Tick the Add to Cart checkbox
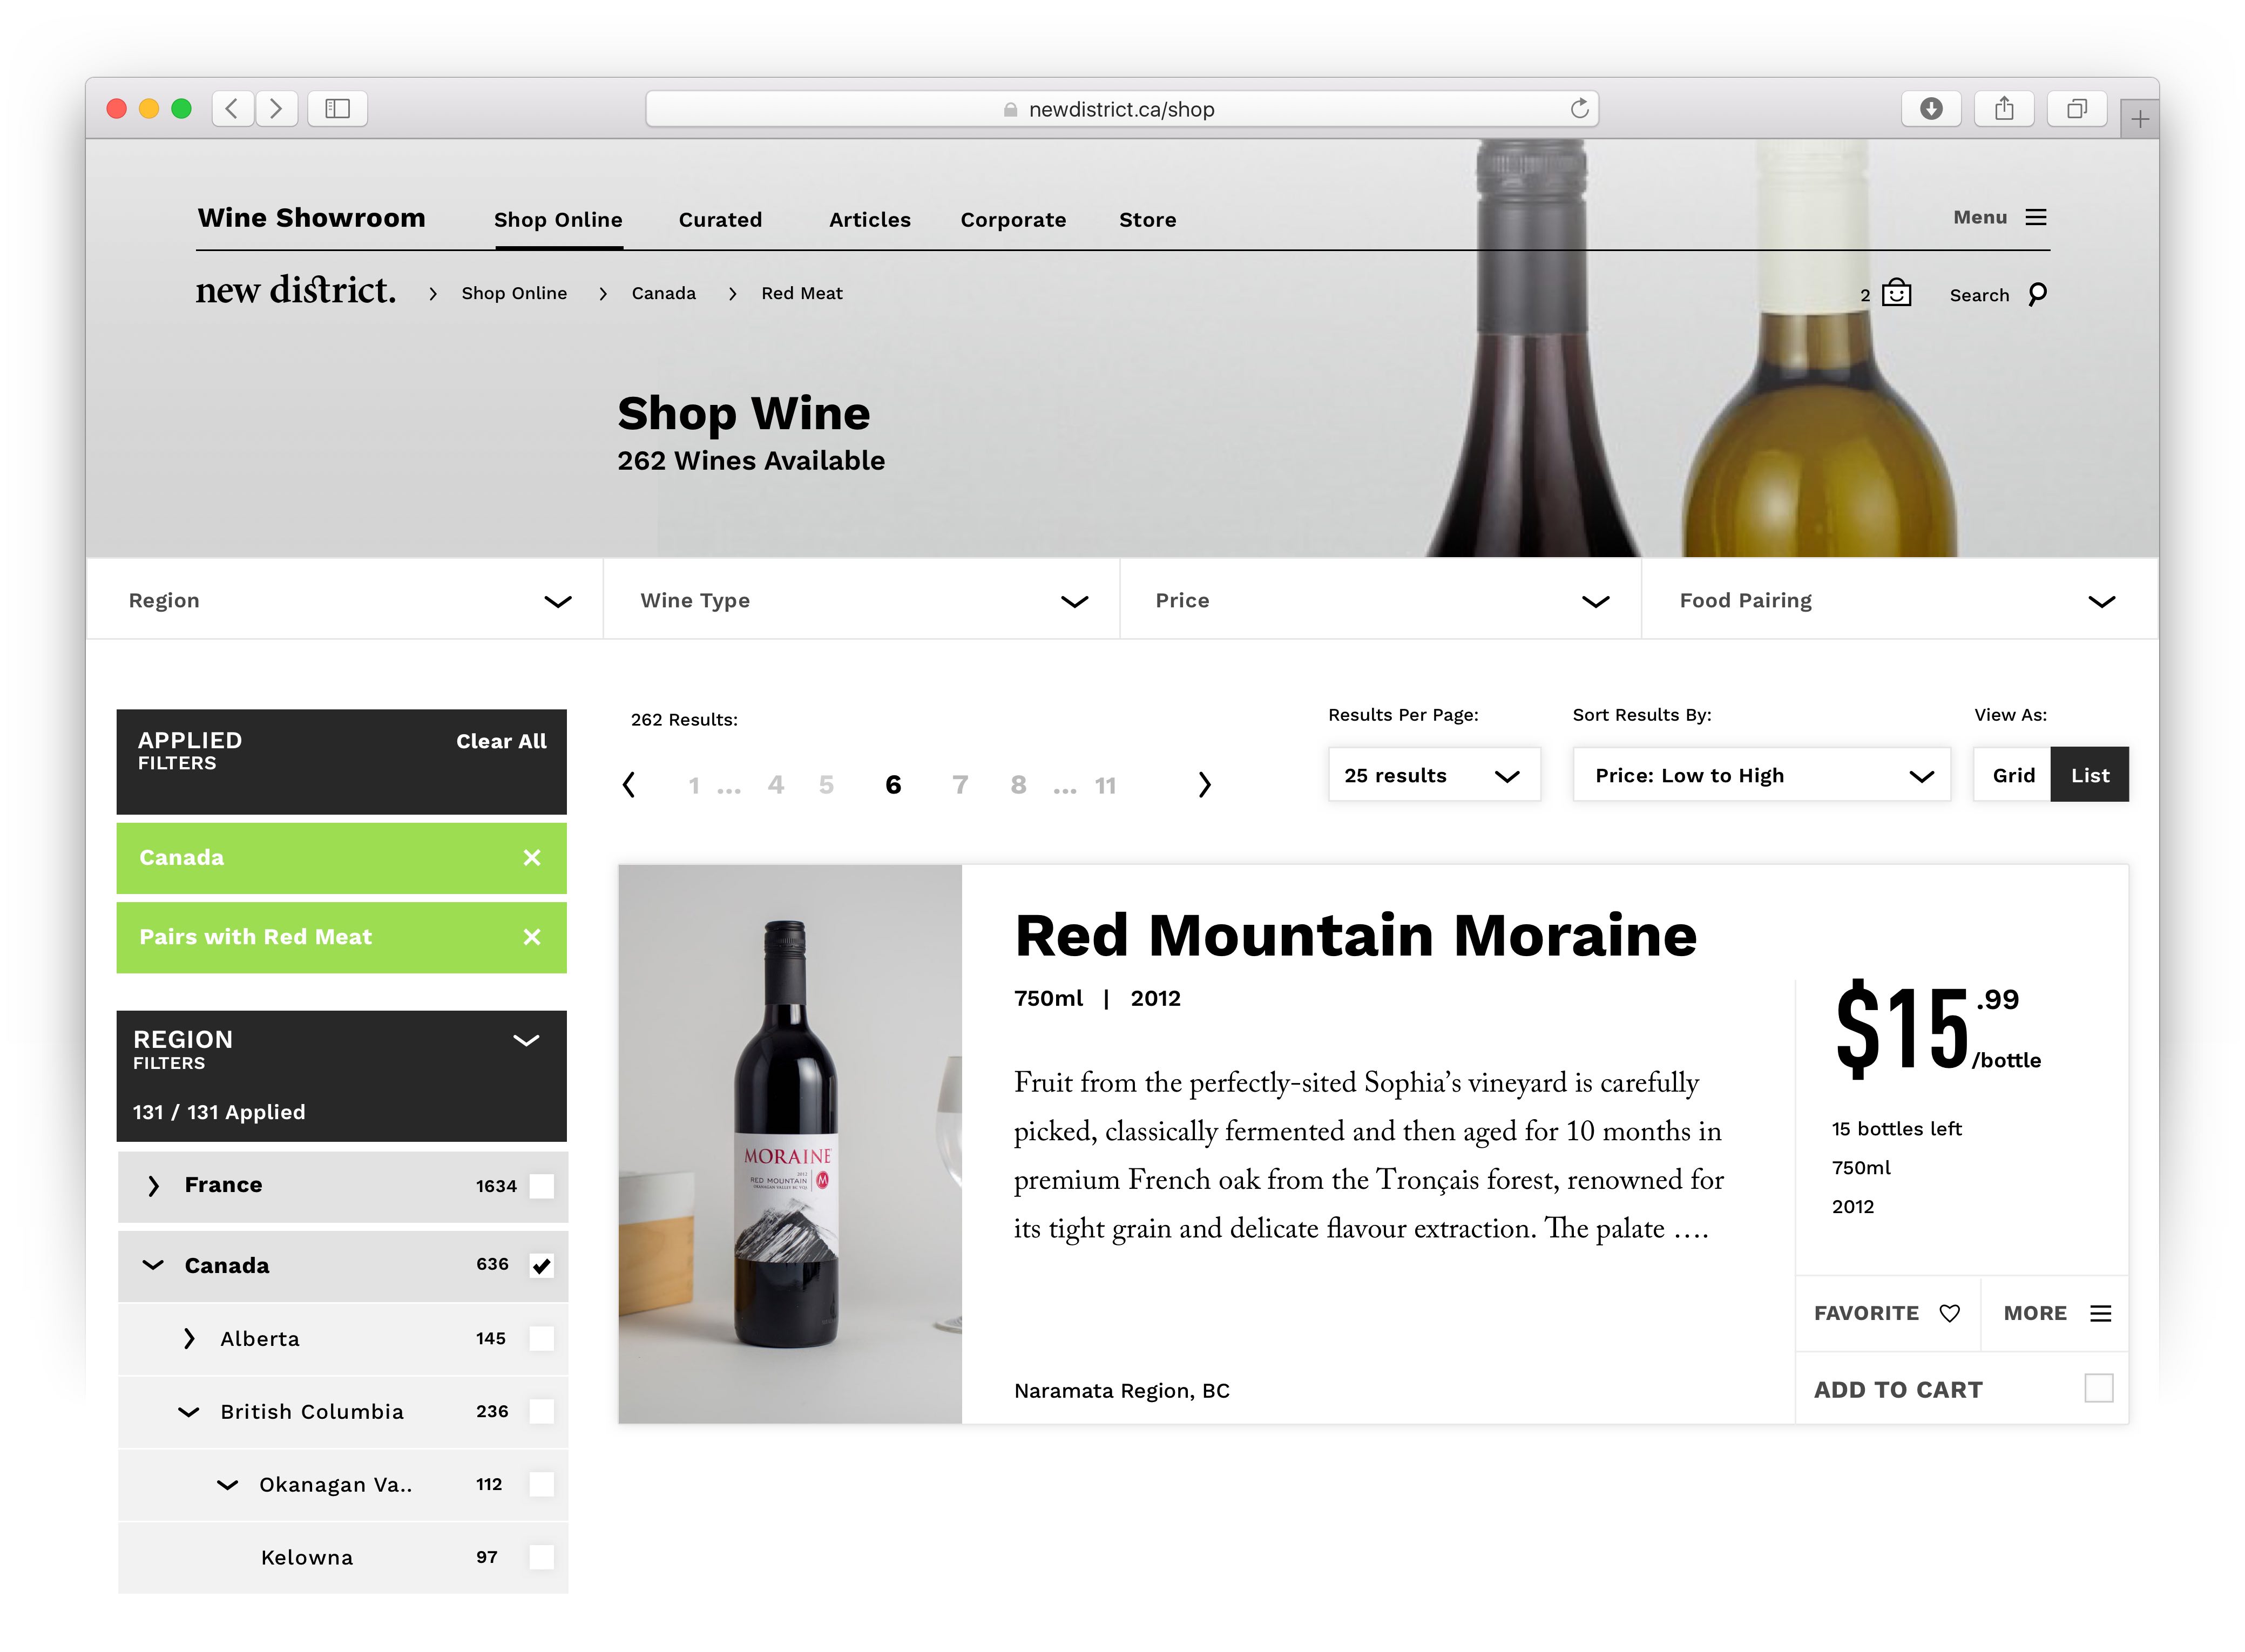Screen dimensions: 2245x1652 (x=2098, y=1388)
